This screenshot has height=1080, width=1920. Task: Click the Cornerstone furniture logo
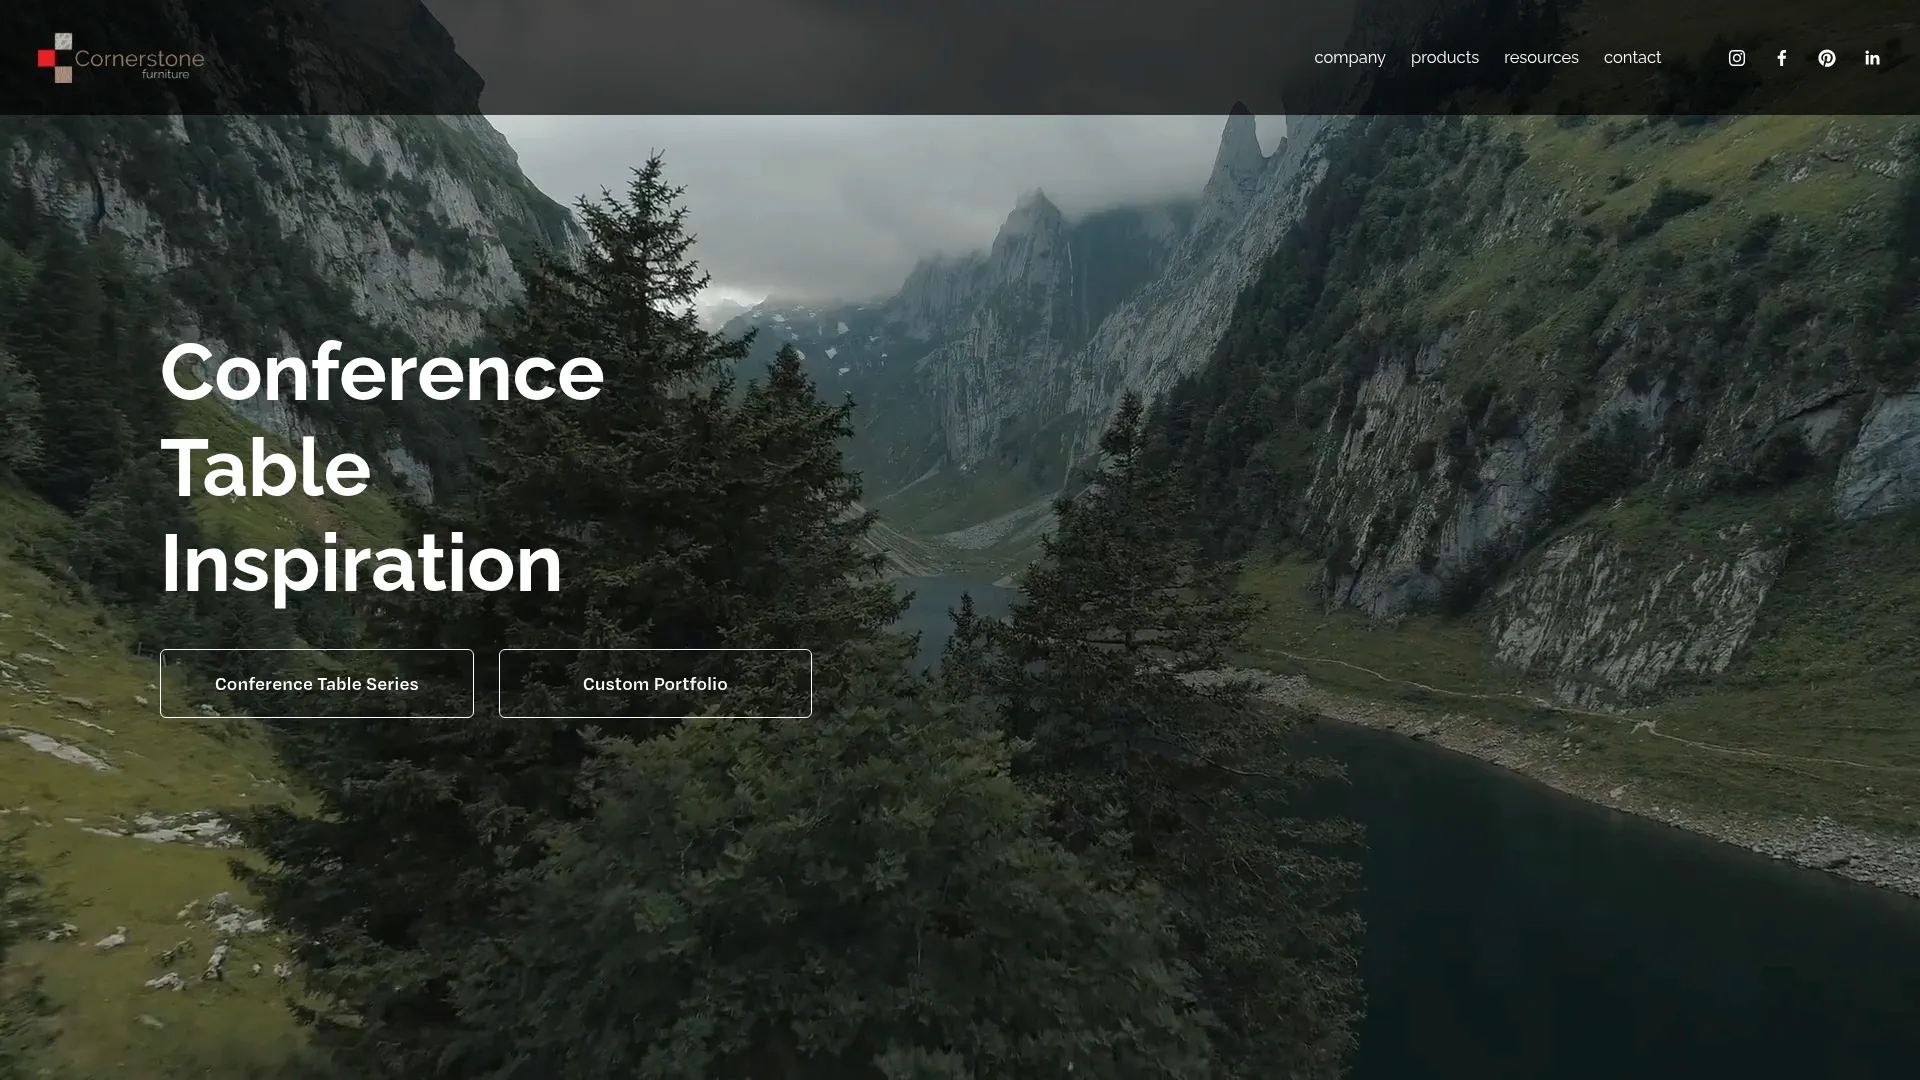(121, 58)
